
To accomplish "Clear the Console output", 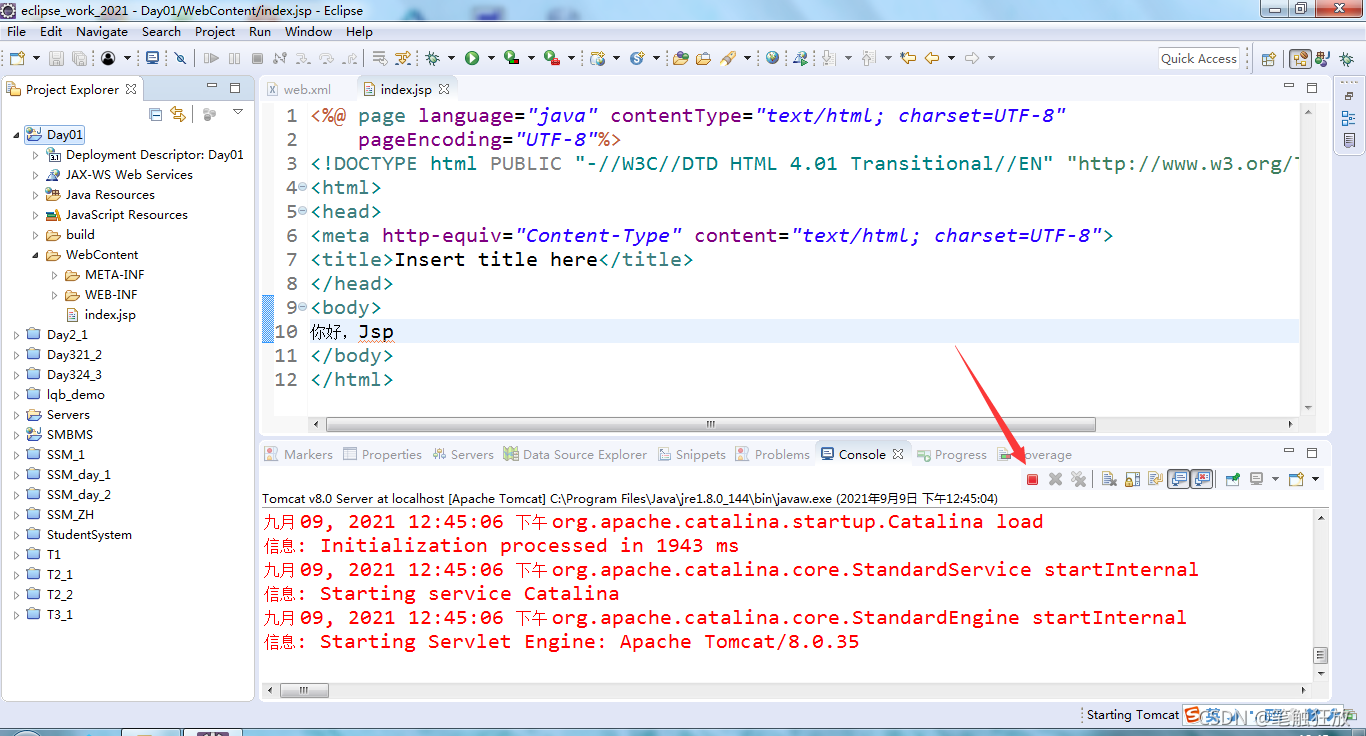I will pos(1109,480).
